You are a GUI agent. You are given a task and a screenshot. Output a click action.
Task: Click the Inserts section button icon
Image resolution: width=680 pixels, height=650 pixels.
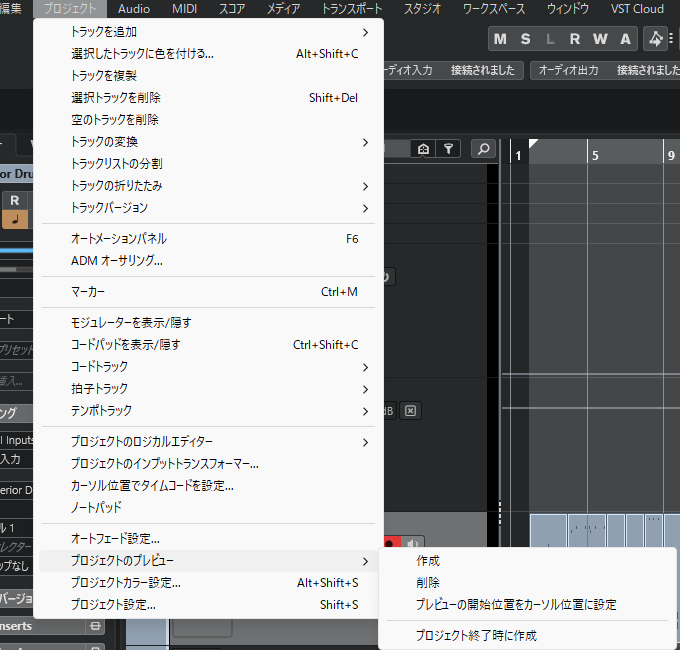(x=95, y=626)
